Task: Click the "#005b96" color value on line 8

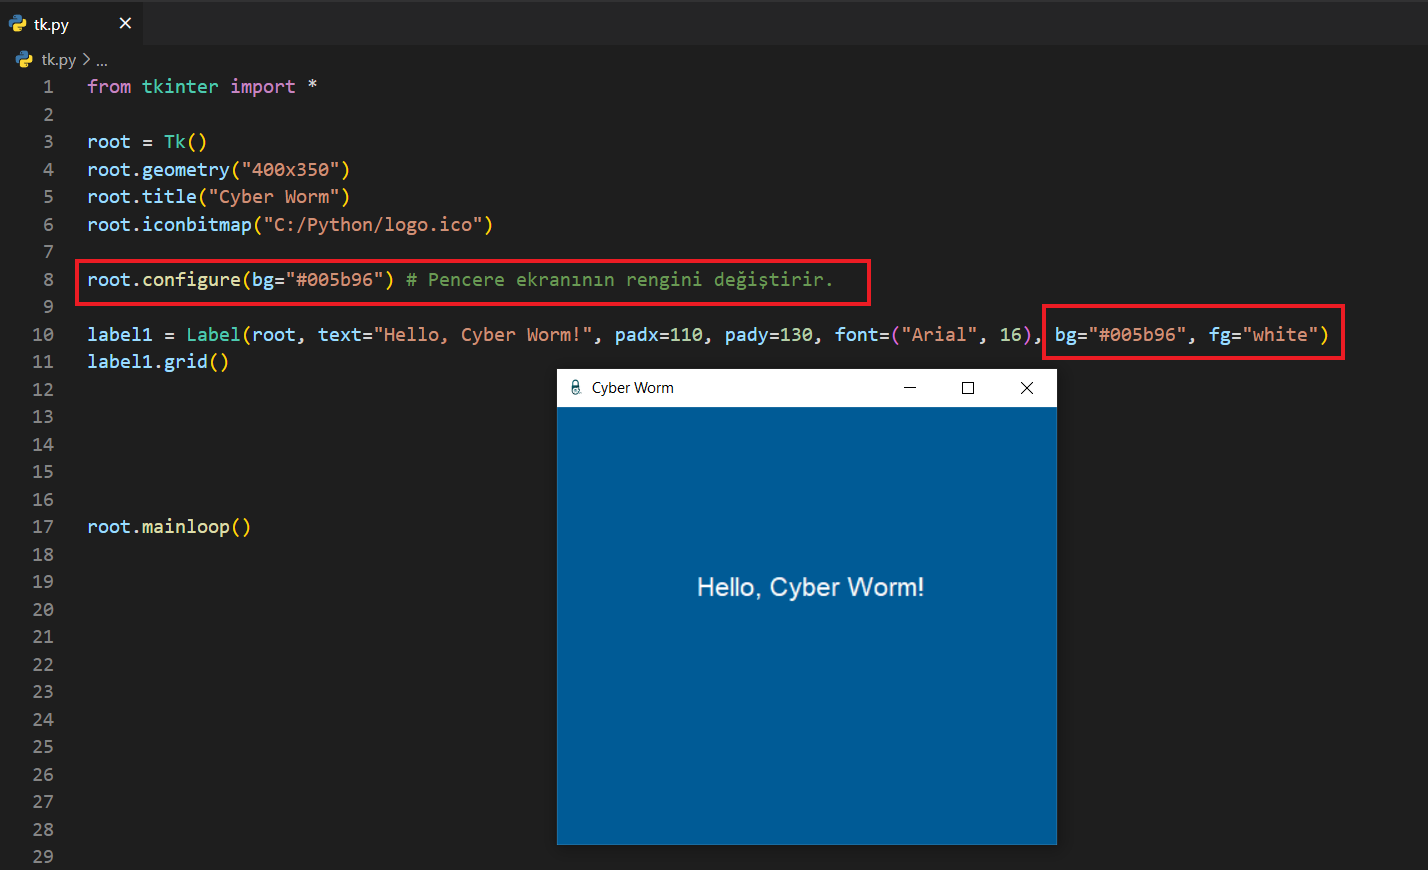Action: click(334, 280)
